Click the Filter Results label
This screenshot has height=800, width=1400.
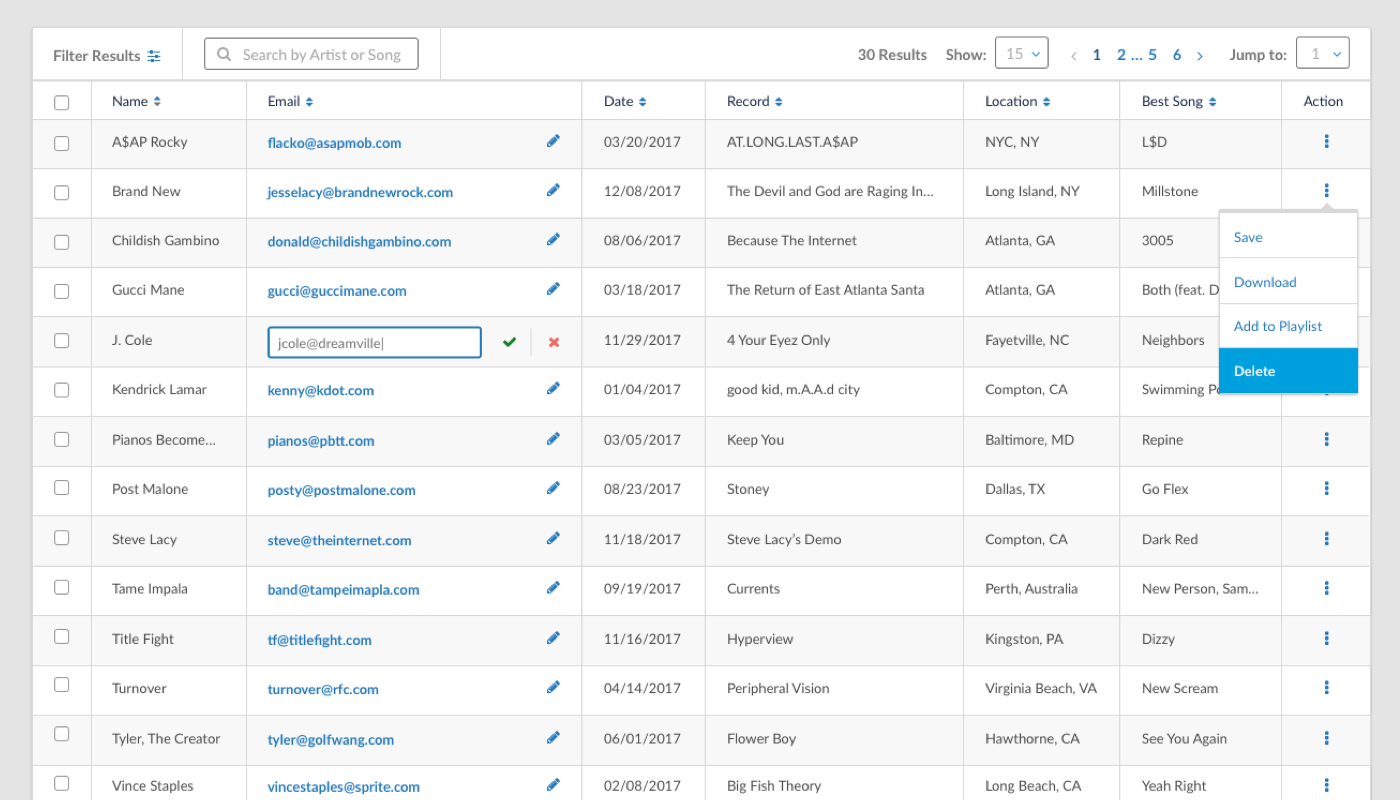[x=96, y=56]
